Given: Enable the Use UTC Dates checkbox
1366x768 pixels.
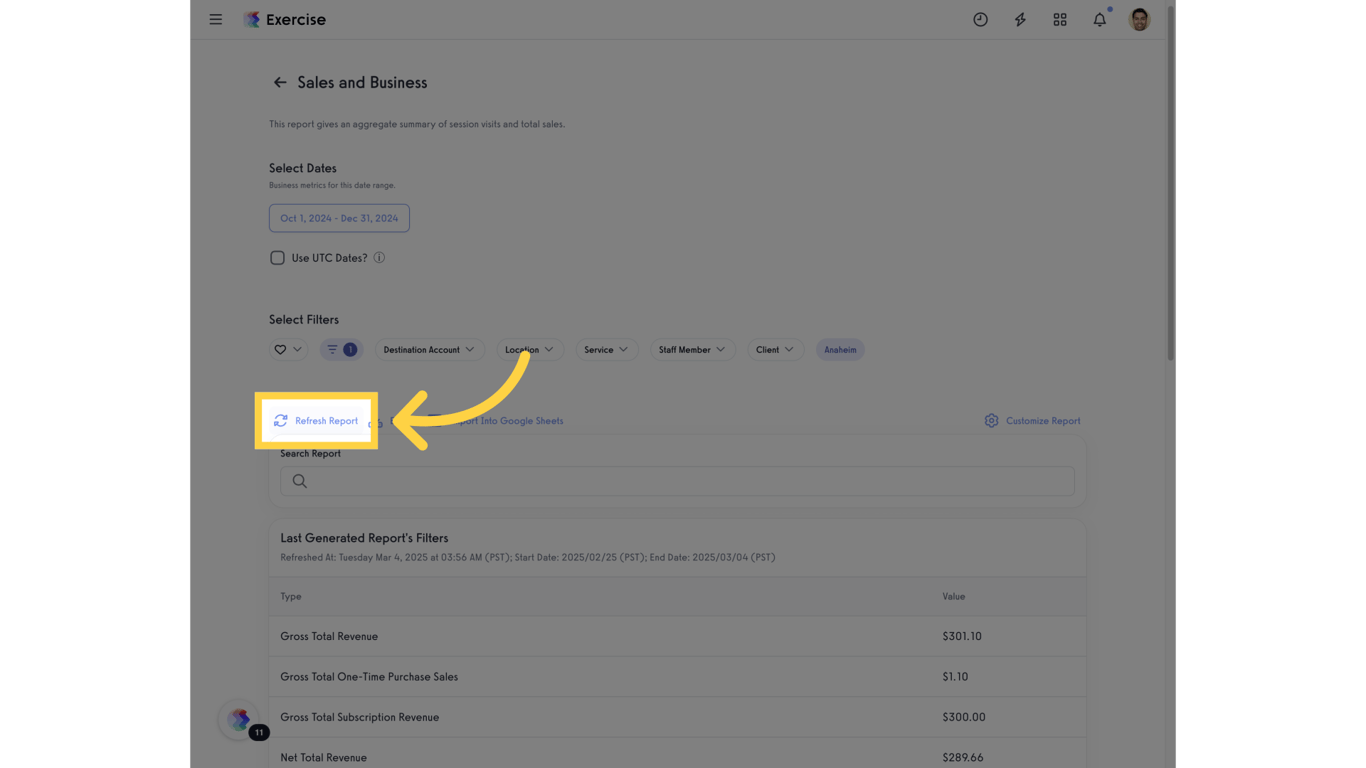Looking at the screenshot, I should [277, 258].
